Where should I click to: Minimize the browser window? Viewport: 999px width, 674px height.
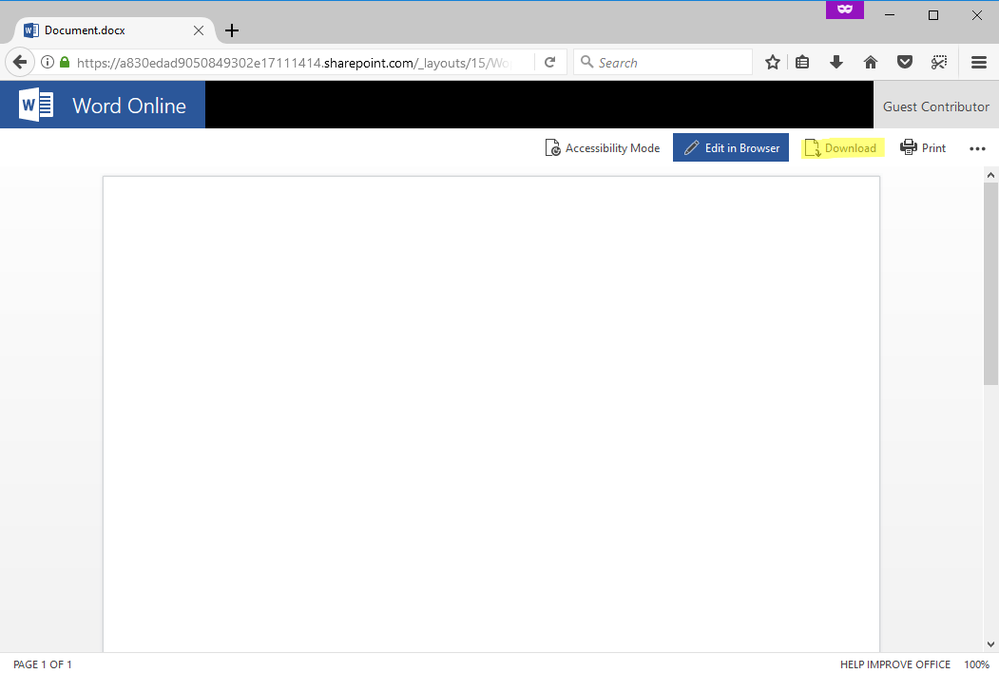coord(890,15)
